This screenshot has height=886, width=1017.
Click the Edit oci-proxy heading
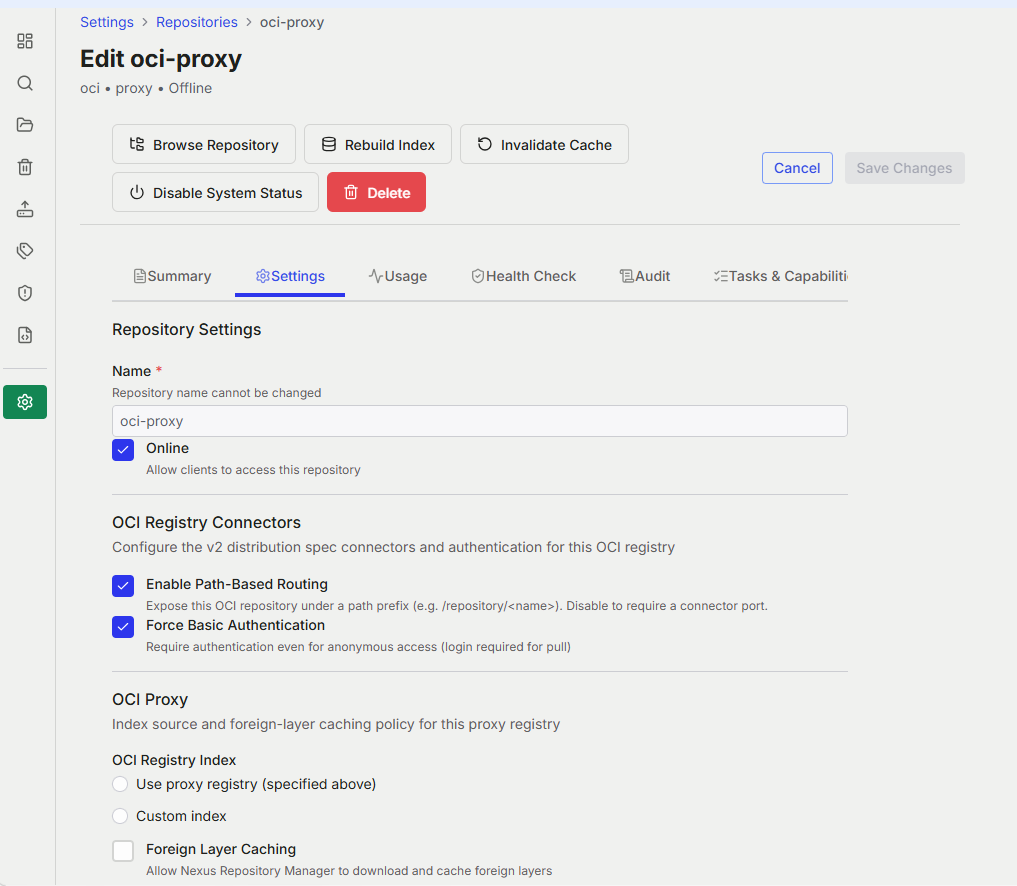point(161,58)
